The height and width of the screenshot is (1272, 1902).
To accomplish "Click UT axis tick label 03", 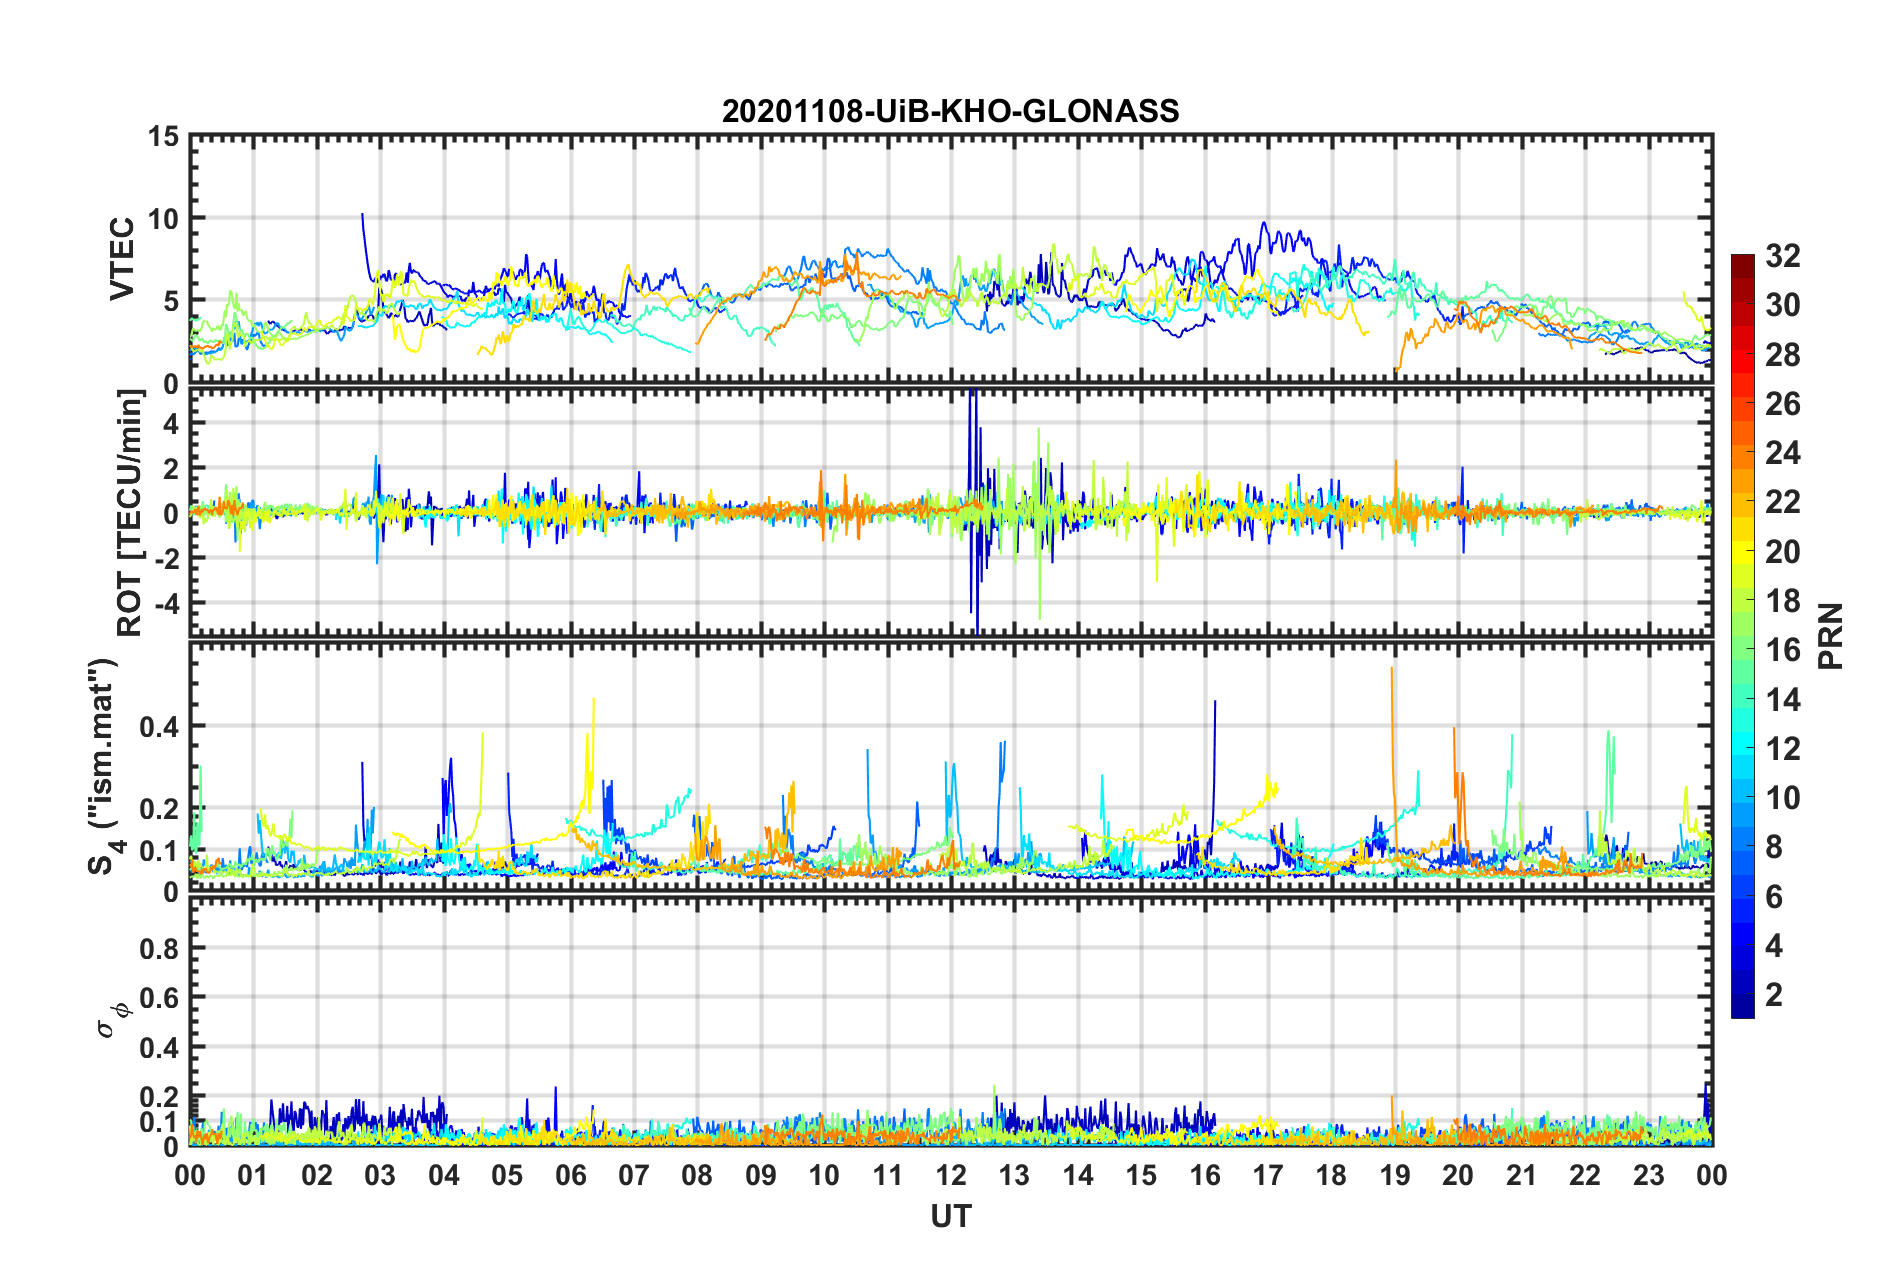I will pyautogui.click(x=380, y=1175).
